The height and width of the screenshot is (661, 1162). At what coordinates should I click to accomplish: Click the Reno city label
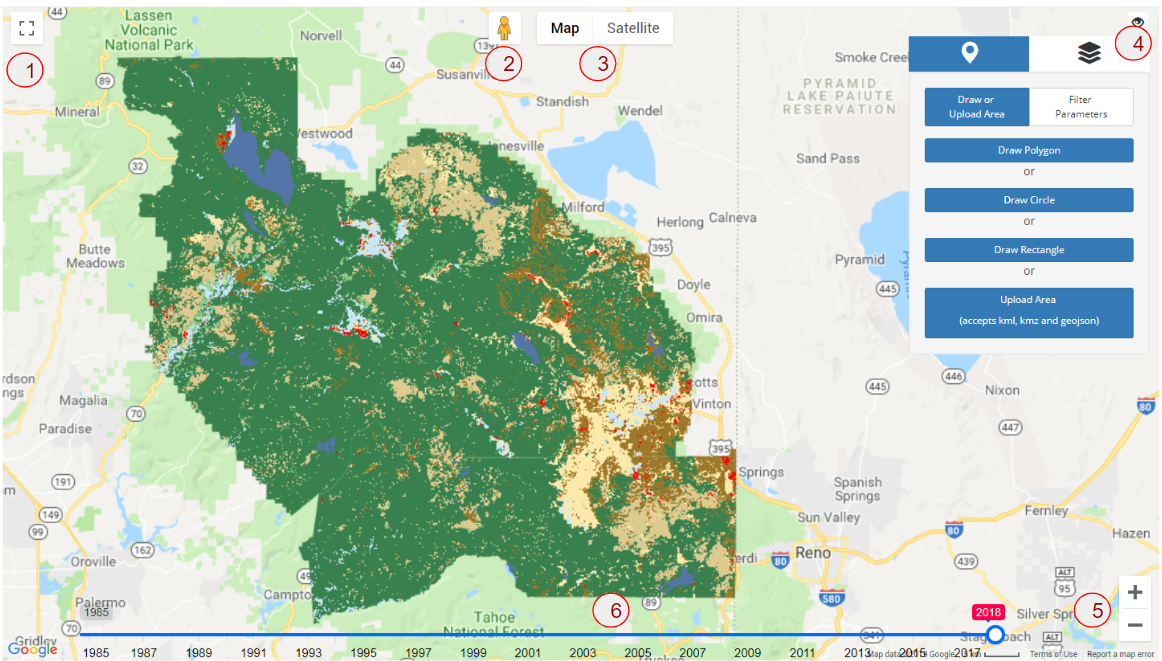pos(813,553)
